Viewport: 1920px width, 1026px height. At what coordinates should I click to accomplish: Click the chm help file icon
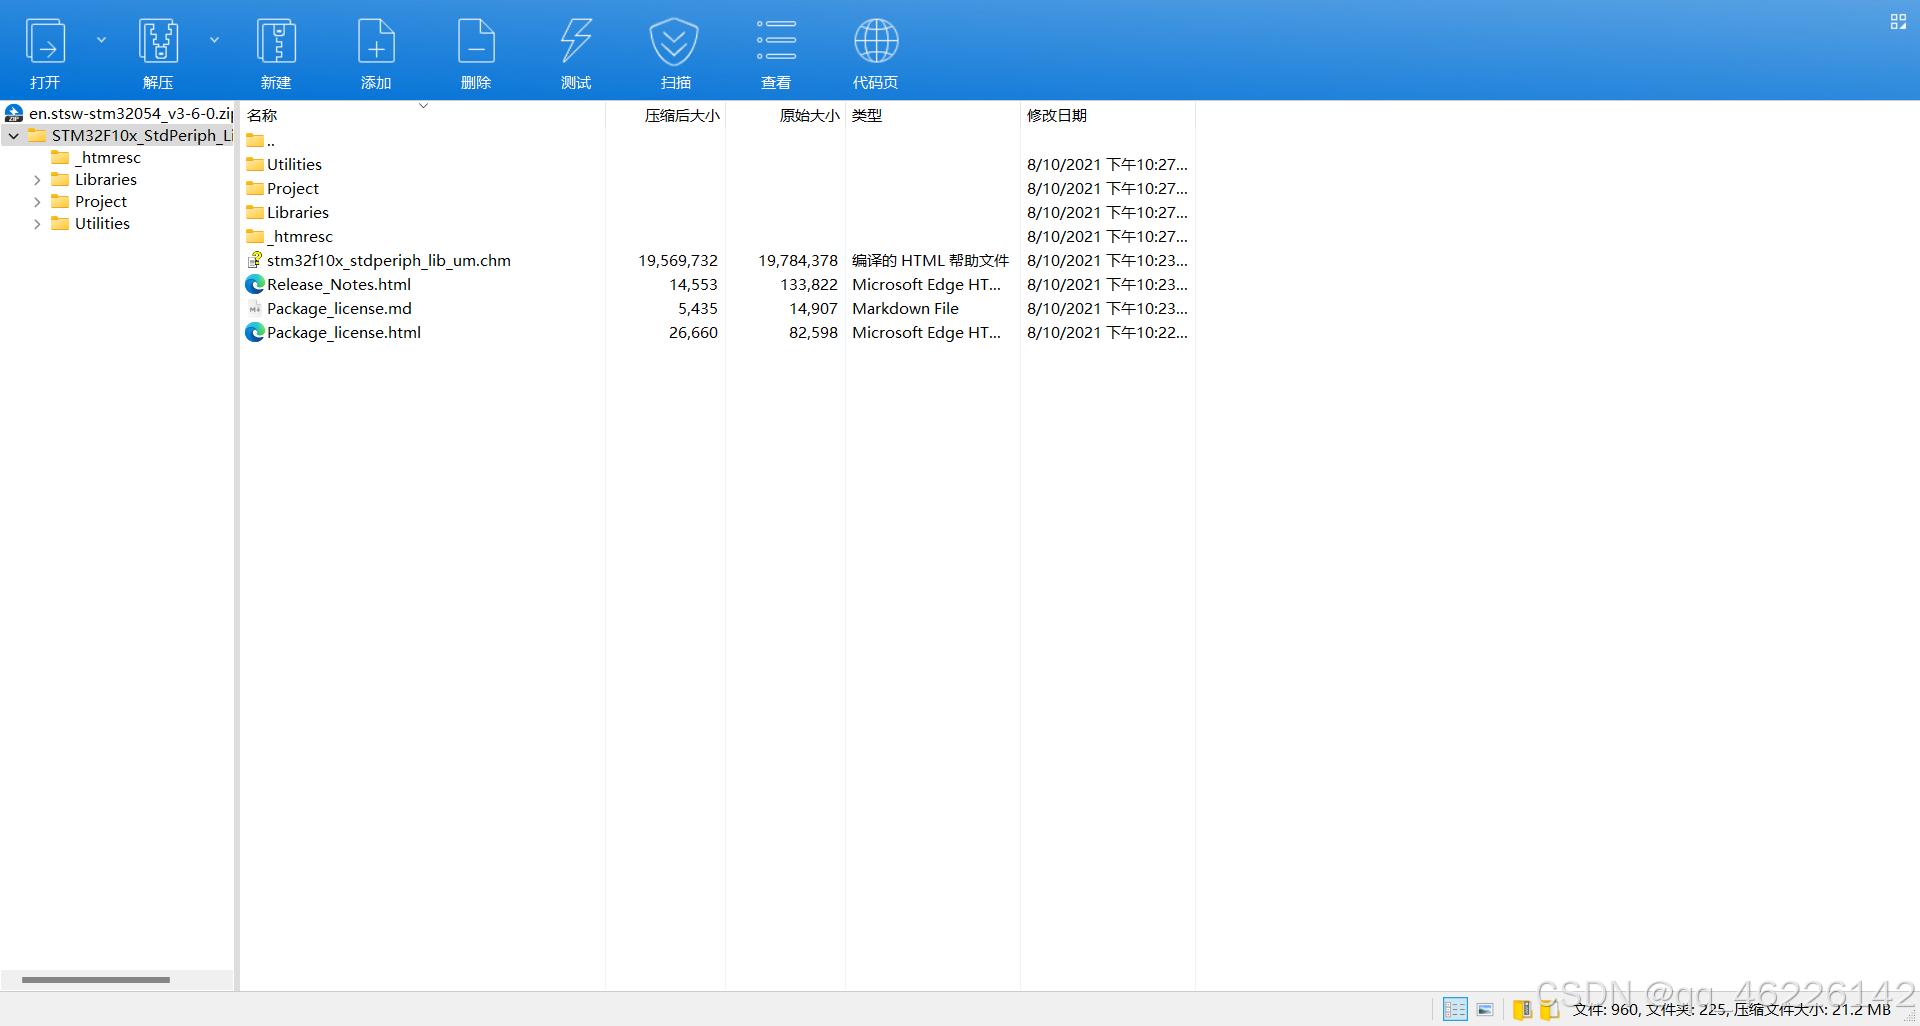[x=255, y=260]
